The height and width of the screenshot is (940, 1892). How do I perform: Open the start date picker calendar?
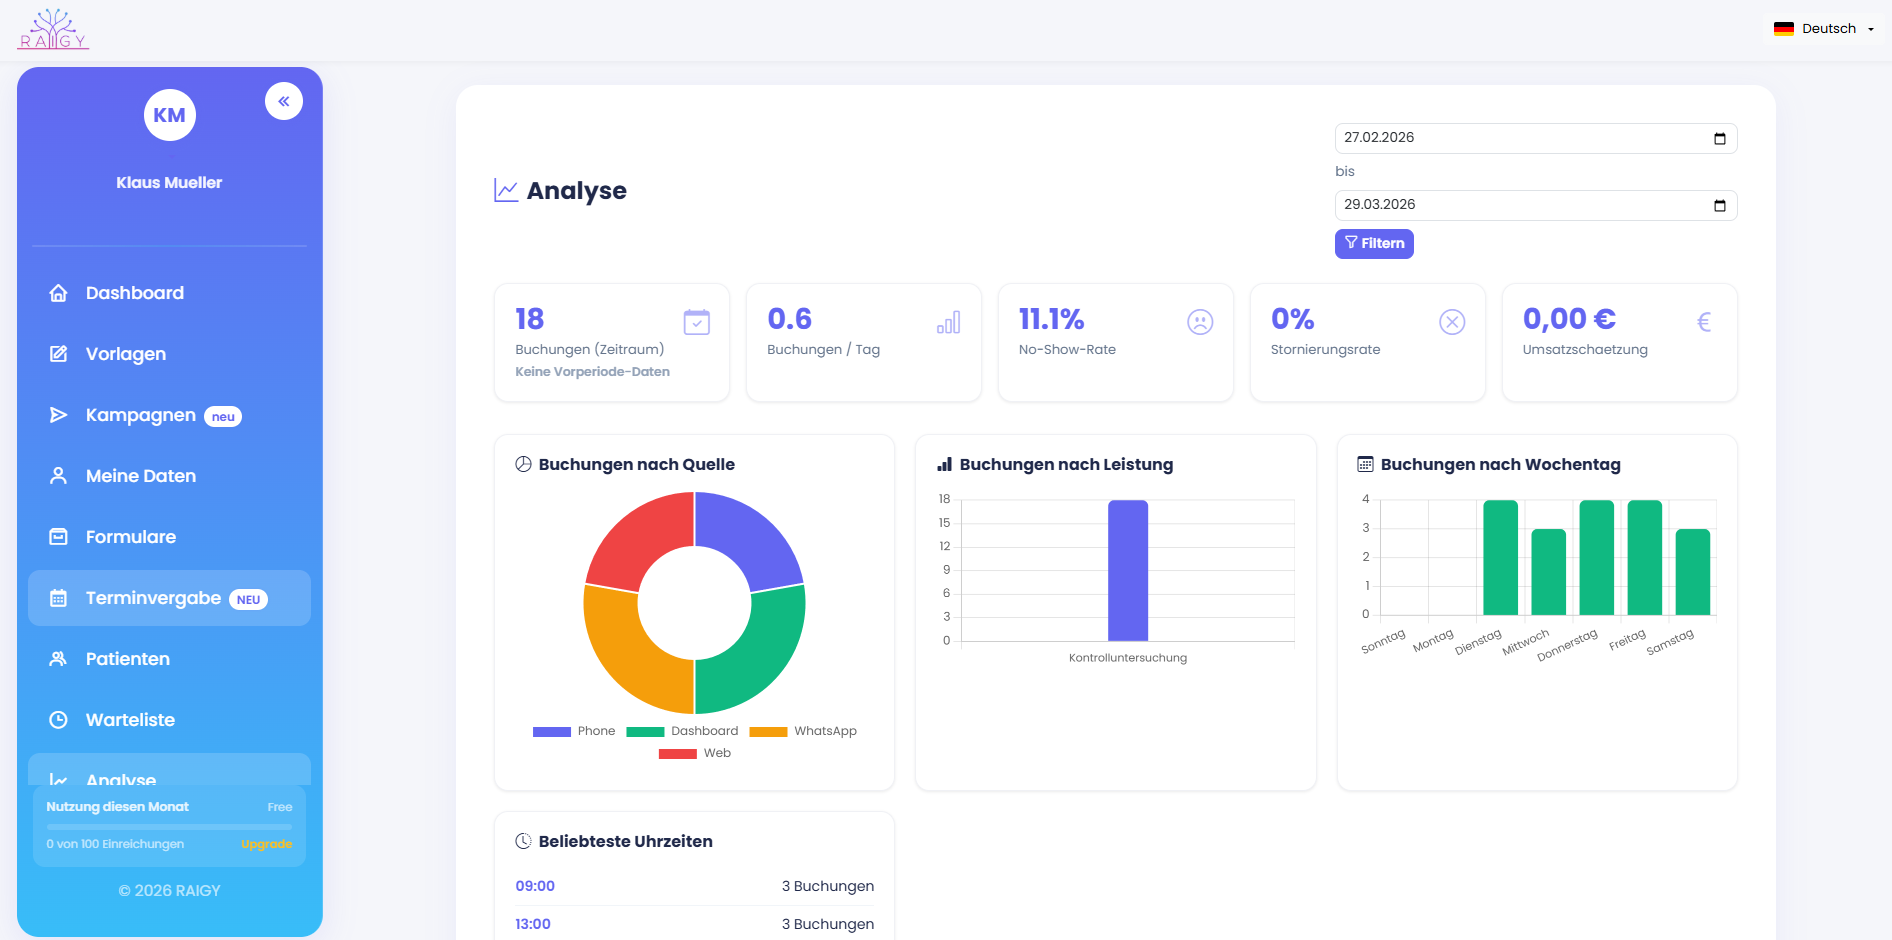click(x=1721, y=139)
